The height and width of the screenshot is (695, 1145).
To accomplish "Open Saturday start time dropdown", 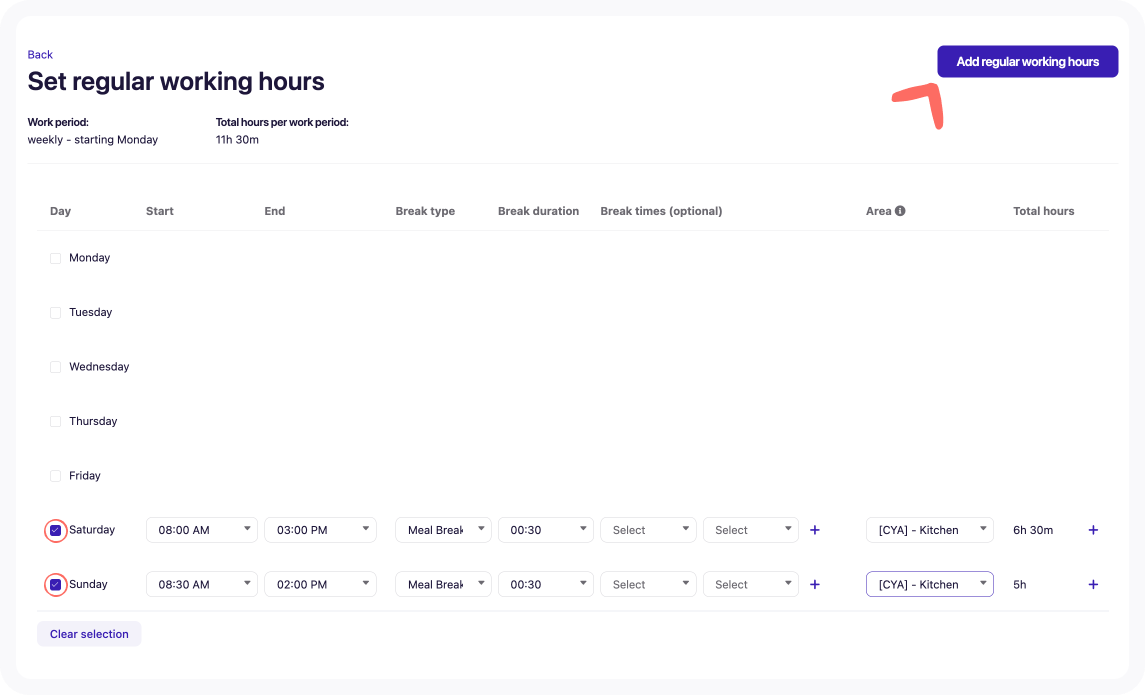I will point(201,530).
